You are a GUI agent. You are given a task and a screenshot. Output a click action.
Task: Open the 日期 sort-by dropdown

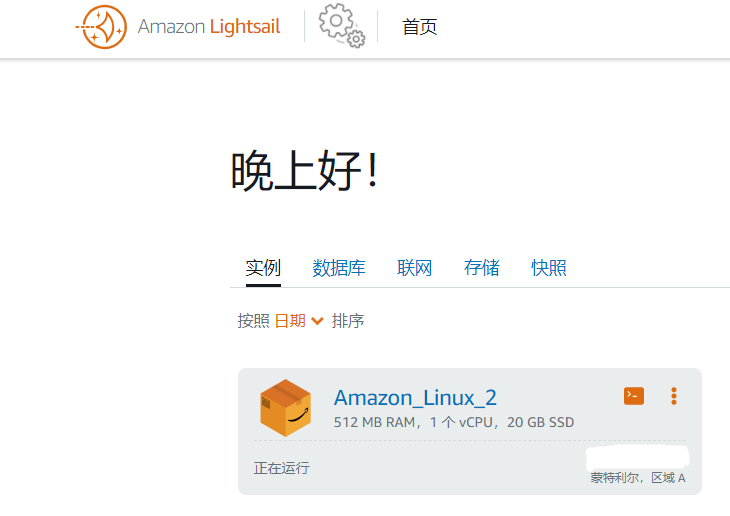pos(290,320)
